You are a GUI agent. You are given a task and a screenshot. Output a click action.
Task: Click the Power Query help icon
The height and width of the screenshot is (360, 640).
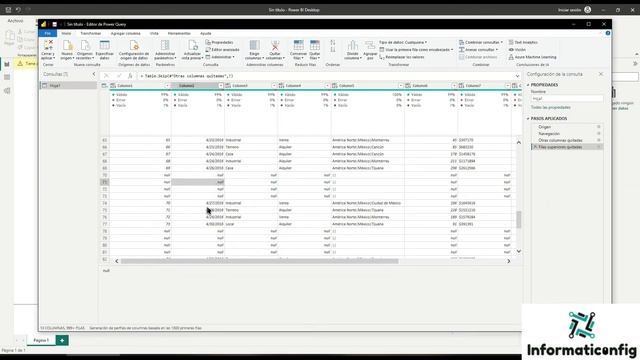(608, 33)
